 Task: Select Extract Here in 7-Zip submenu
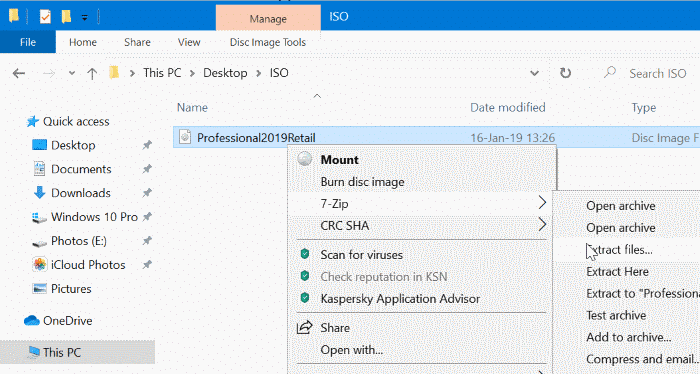(617, 272)
